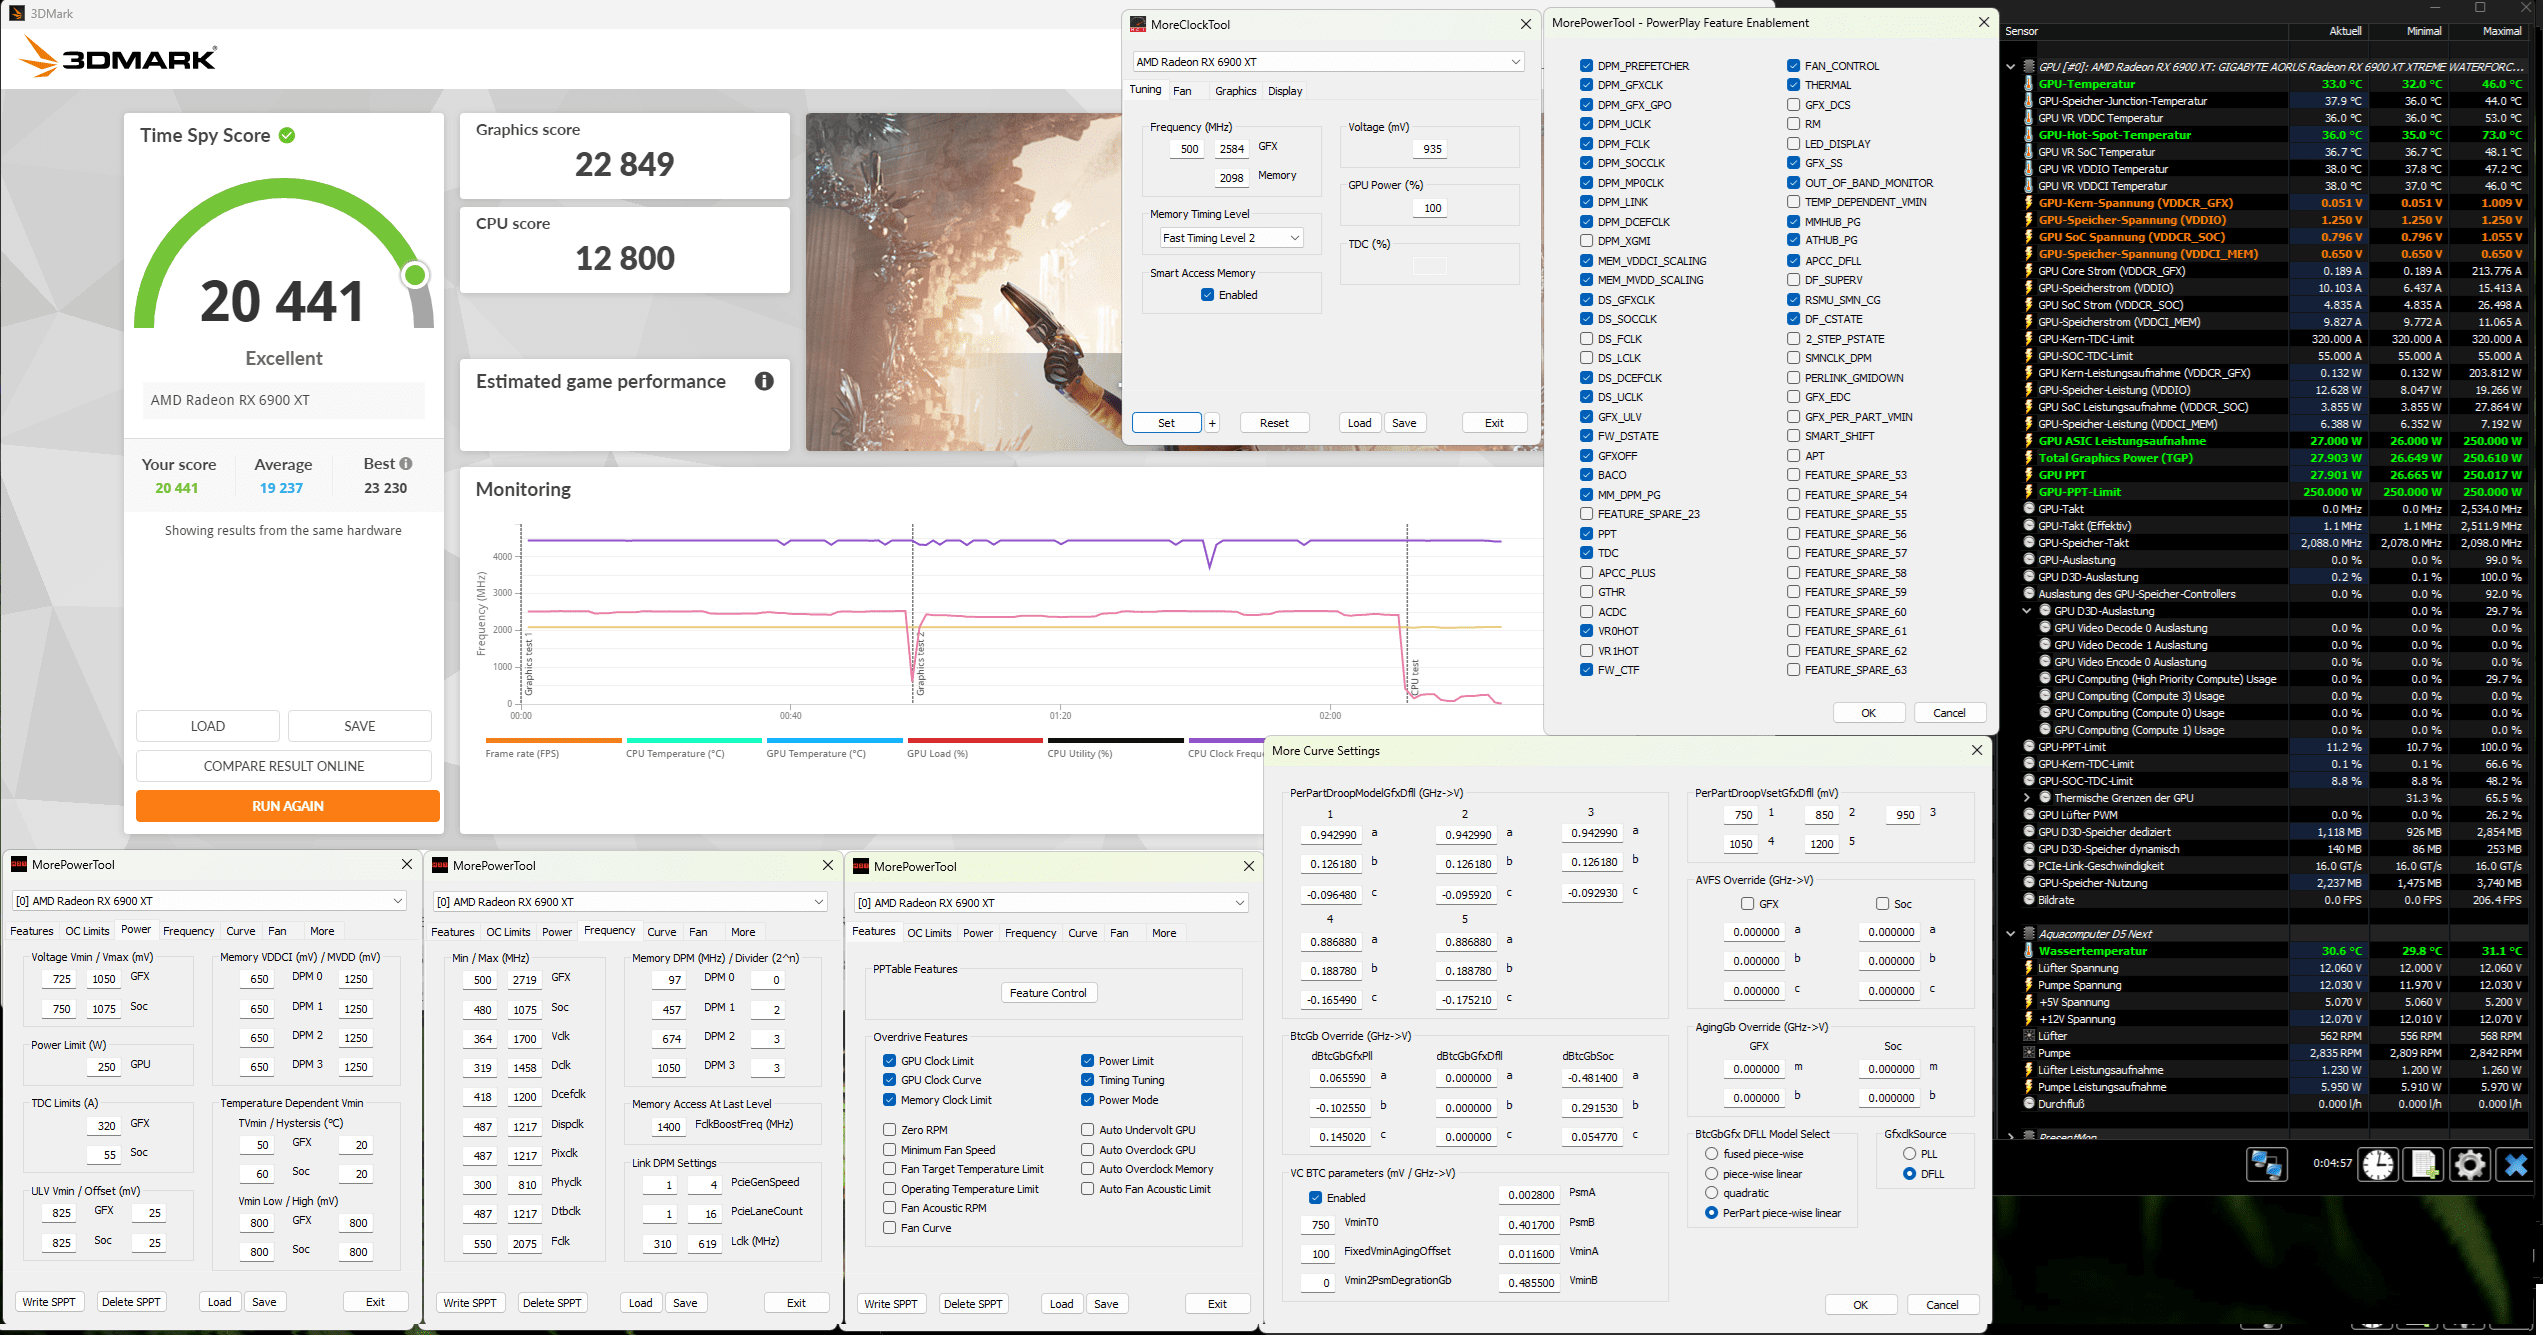Collapse the GPU D3D-Auslastung subgroup

point(2027,611)
